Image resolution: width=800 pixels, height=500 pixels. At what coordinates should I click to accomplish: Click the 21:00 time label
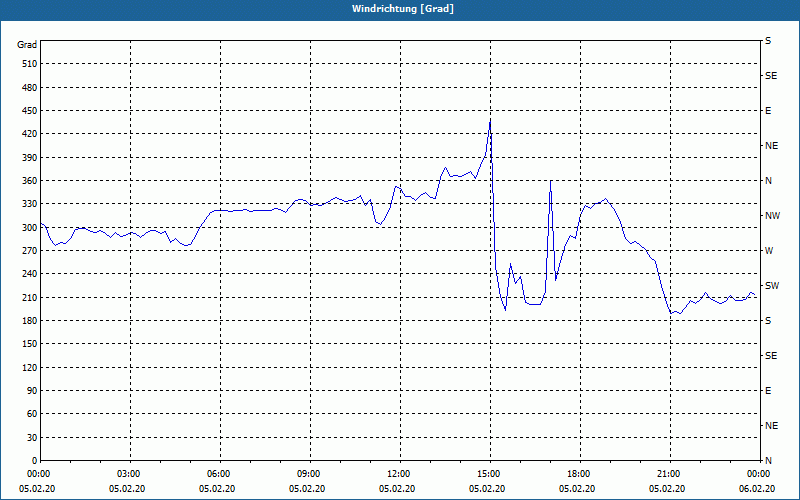point(670,474)
